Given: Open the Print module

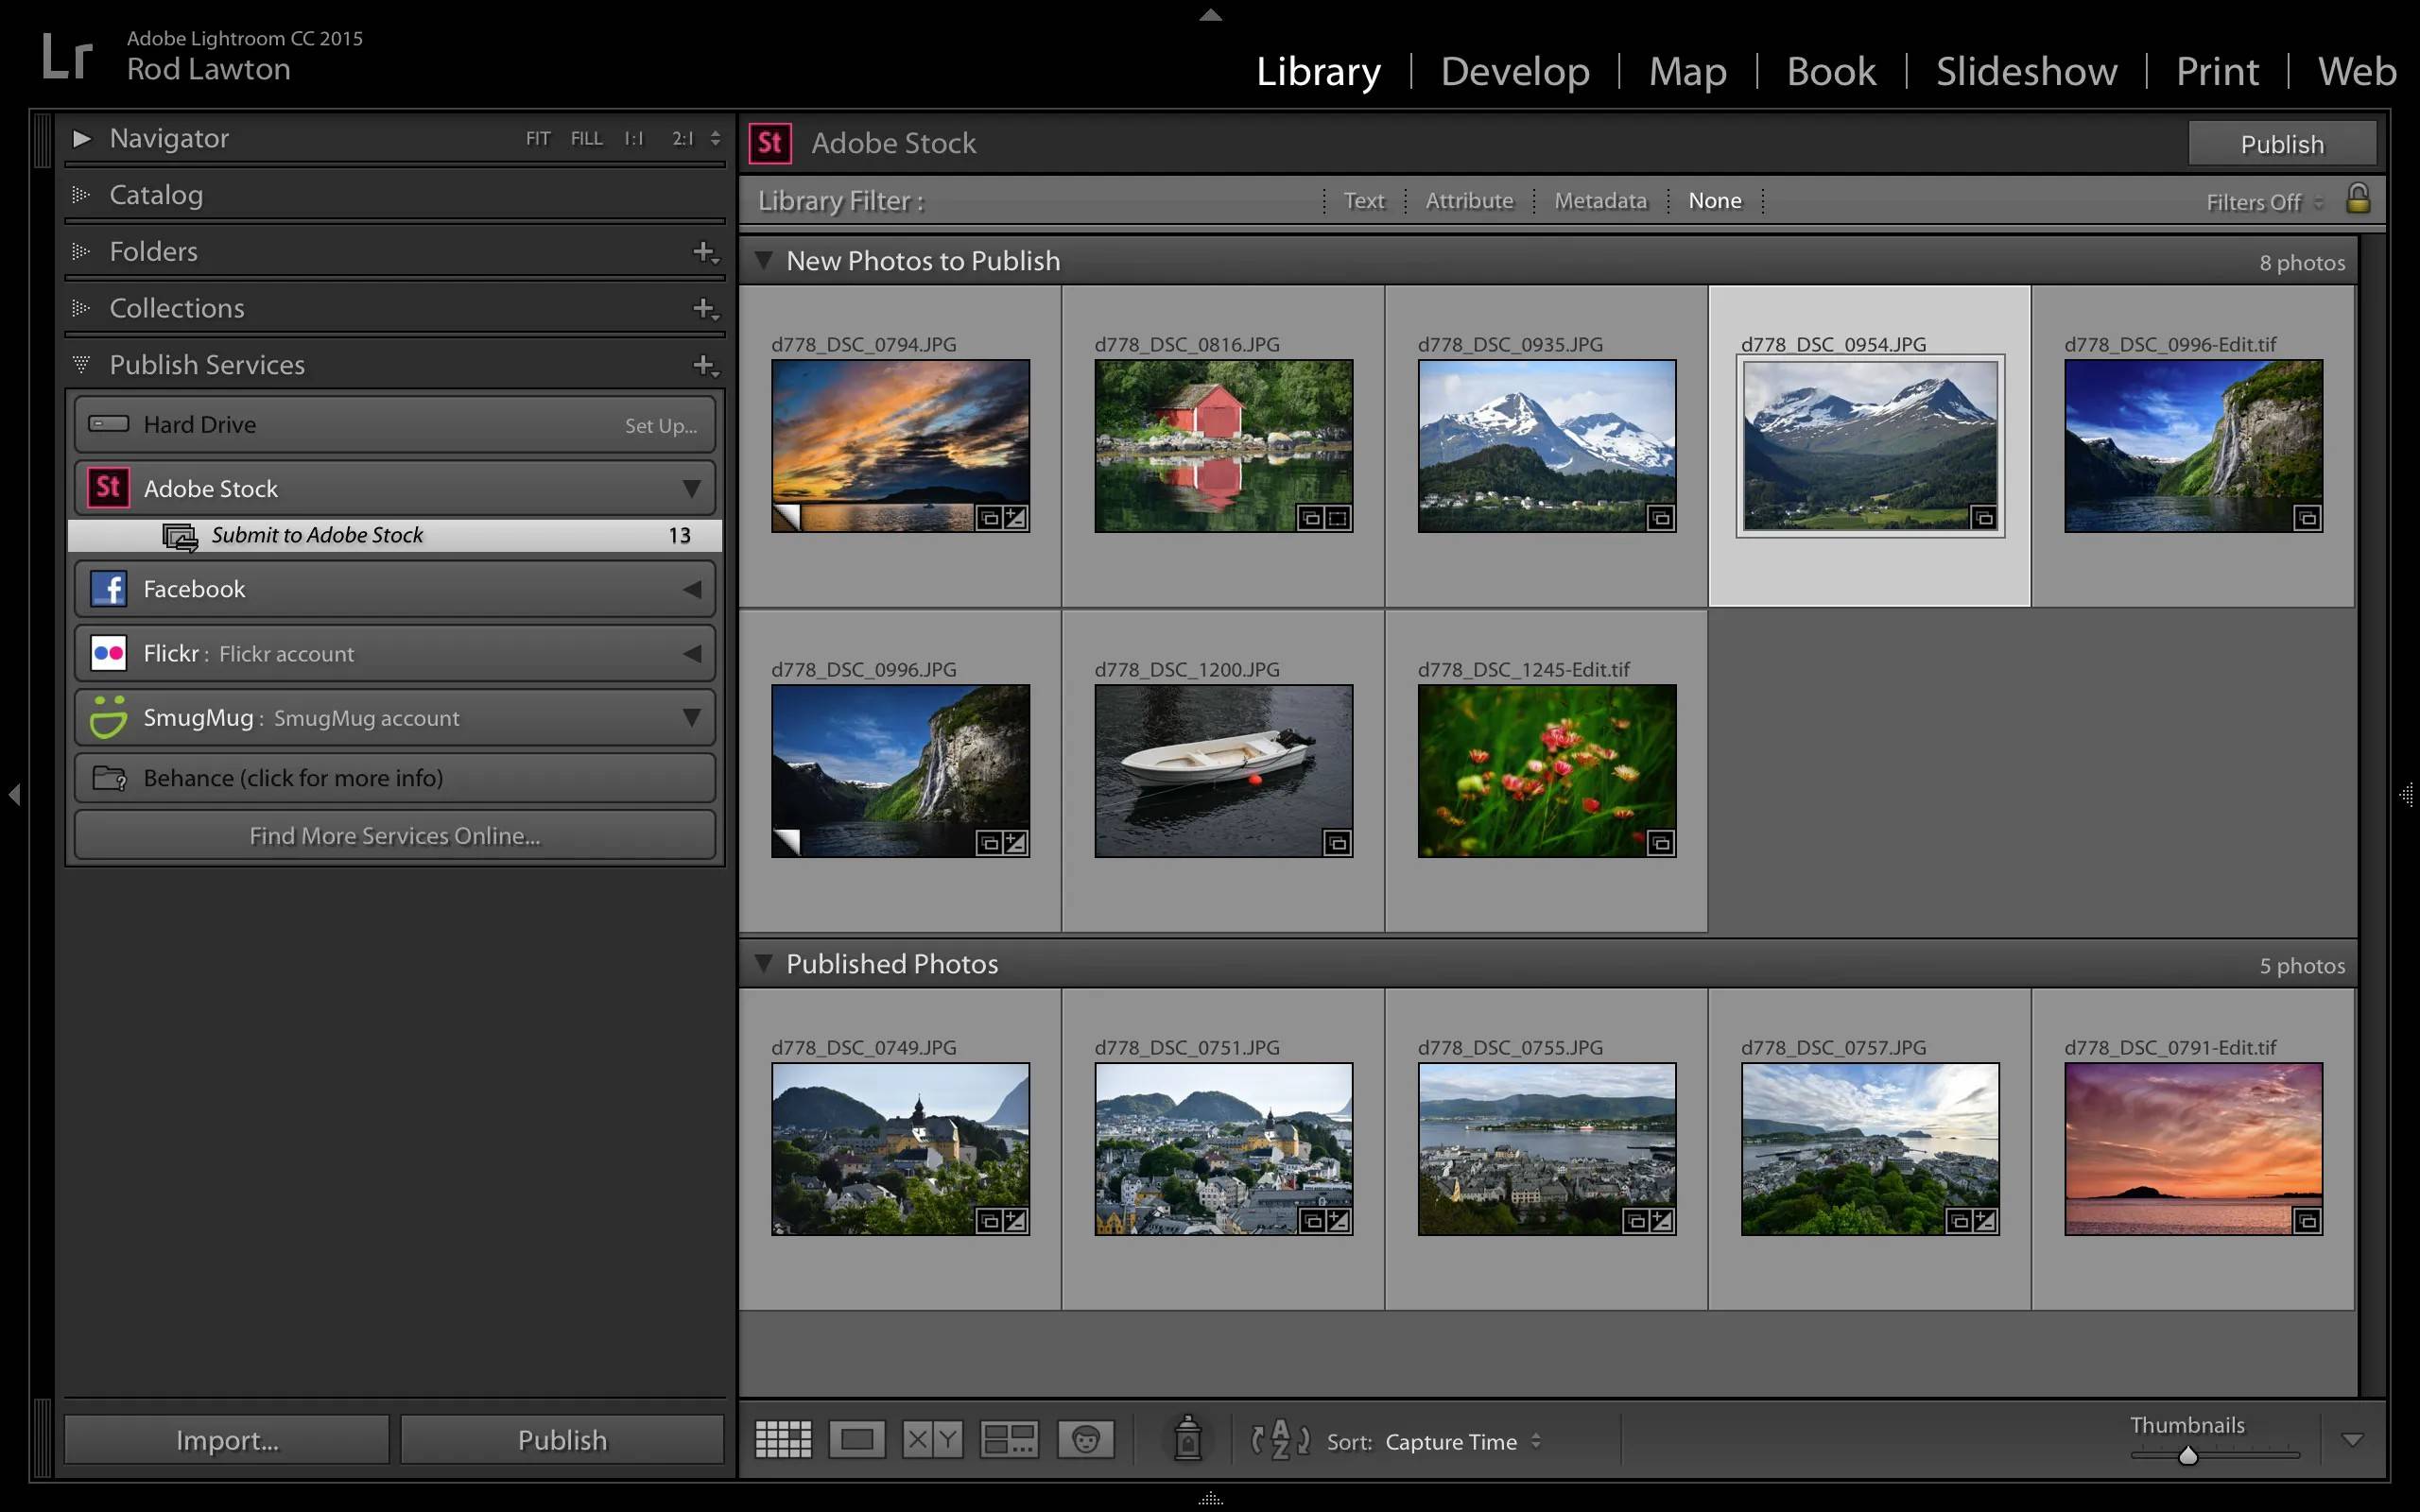Looking at the screenshot, I should (x=2217, y=71).
